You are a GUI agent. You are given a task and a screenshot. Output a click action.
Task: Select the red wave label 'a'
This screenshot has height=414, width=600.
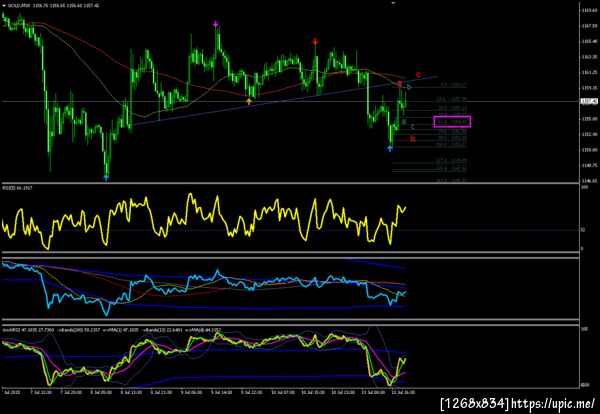[400, 83]
